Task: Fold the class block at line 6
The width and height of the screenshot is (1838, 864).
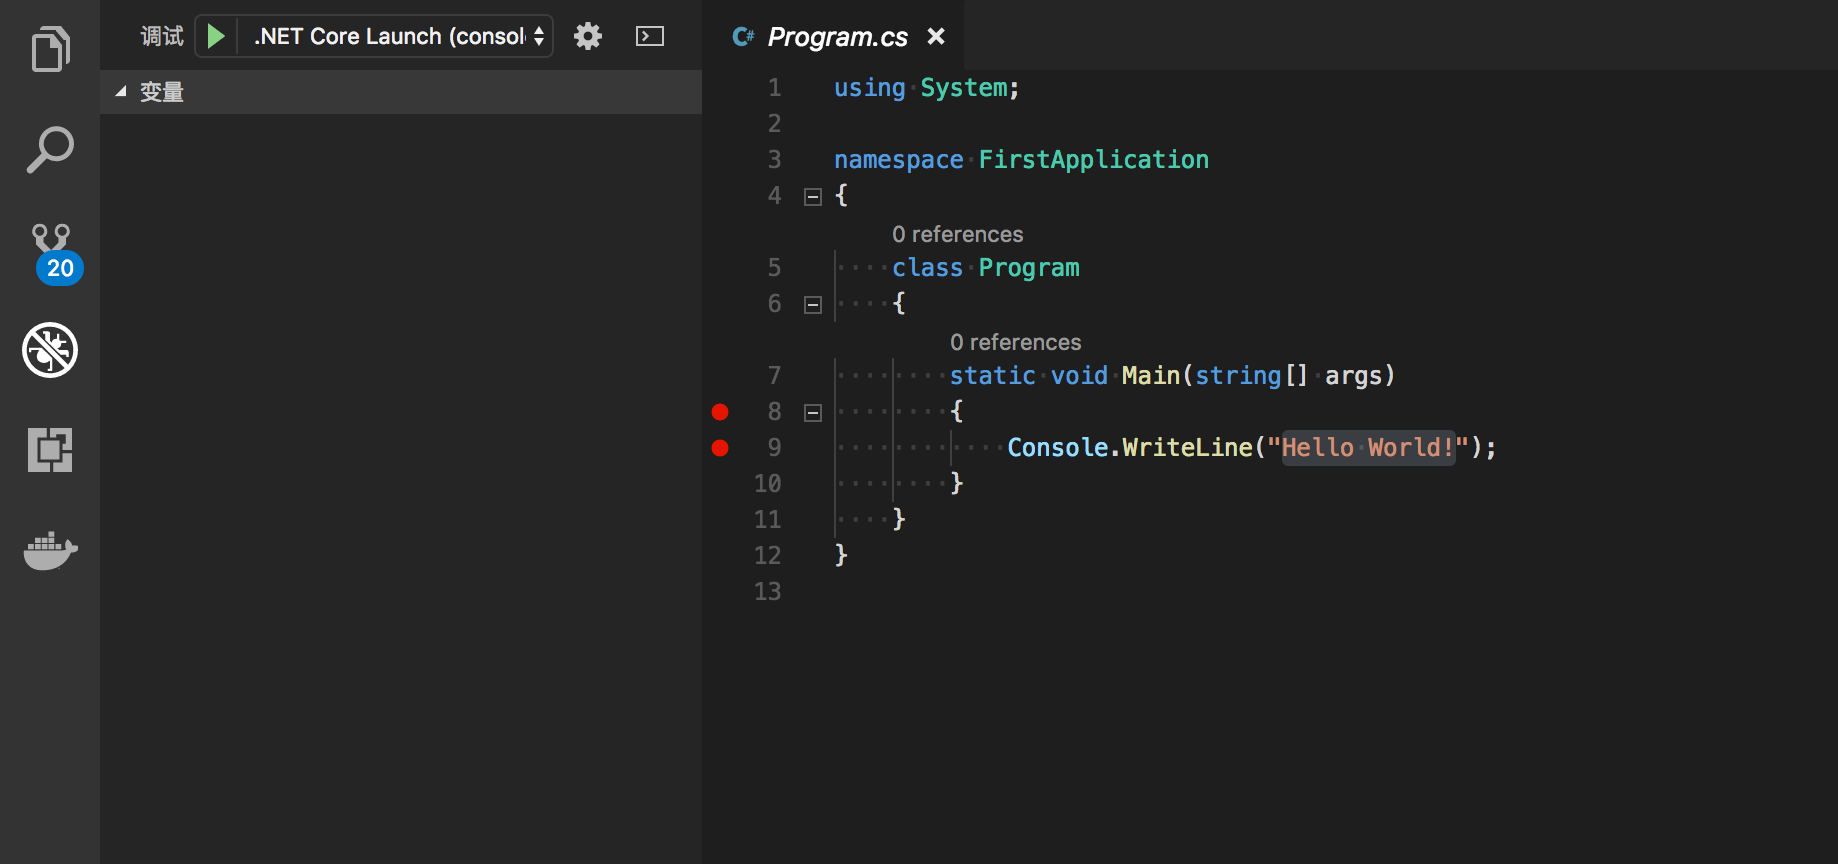Action: (x=813, y=305)
